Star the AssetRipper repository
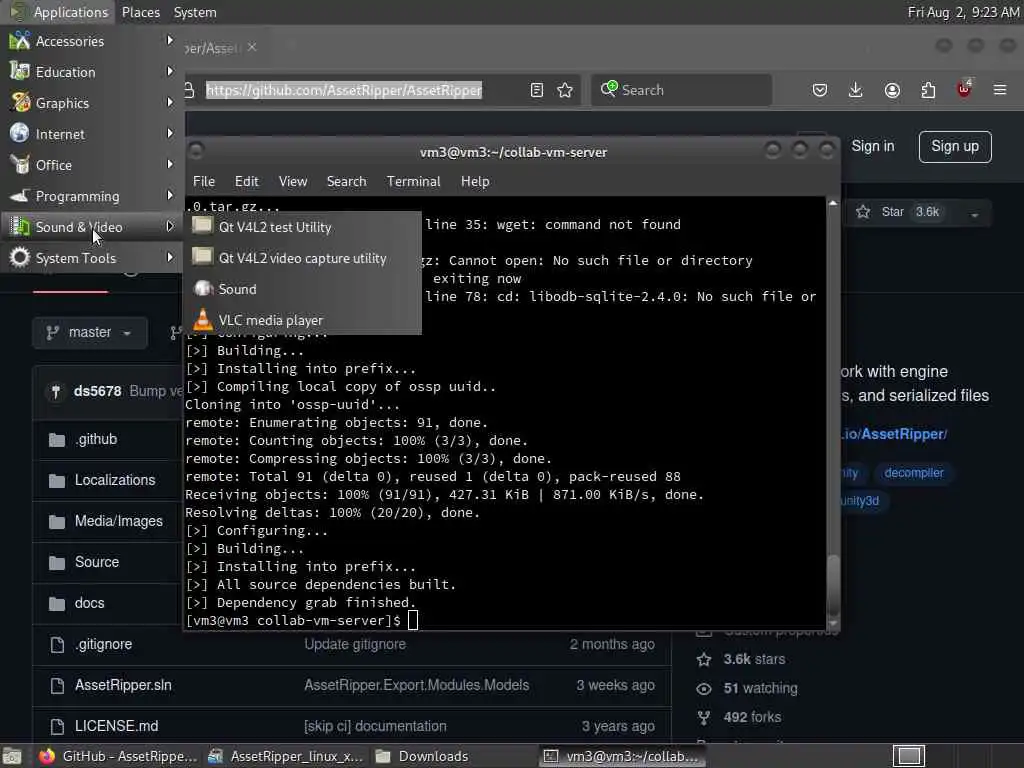Screen dimensions: 1024x768 898,212
